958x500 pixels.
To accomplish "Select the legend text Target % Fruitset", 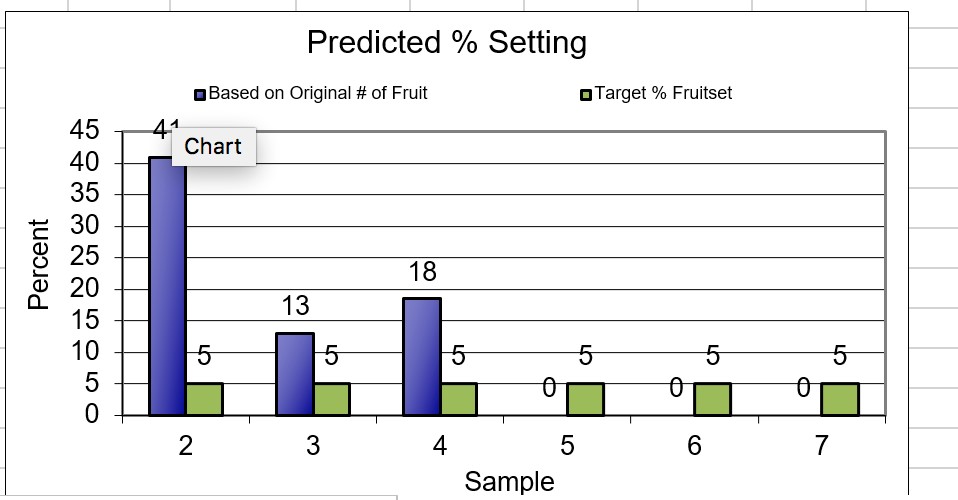I will (x=663, y=94).
